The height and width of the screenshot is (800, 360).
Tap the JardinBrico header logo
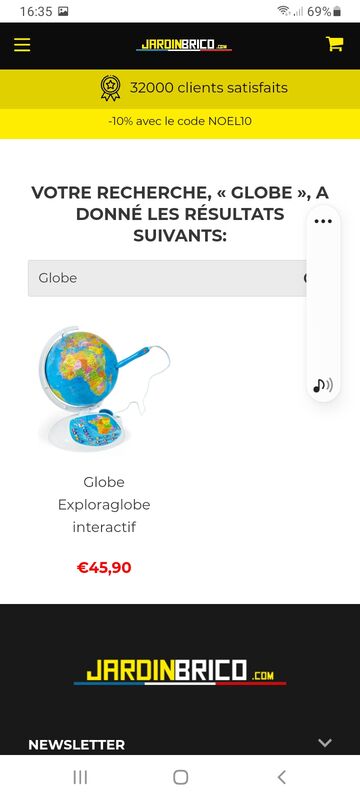pyautogui.click(x=184, y=45)
